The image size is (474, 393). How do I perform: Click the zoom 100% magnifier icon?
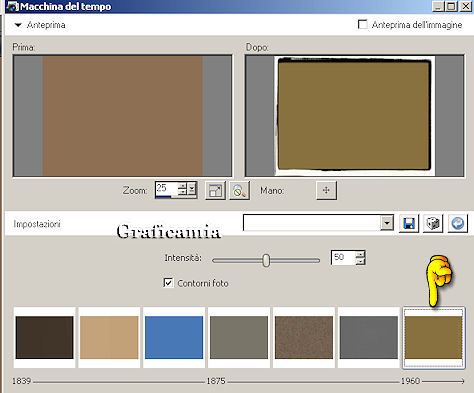(x=240, y=191)
